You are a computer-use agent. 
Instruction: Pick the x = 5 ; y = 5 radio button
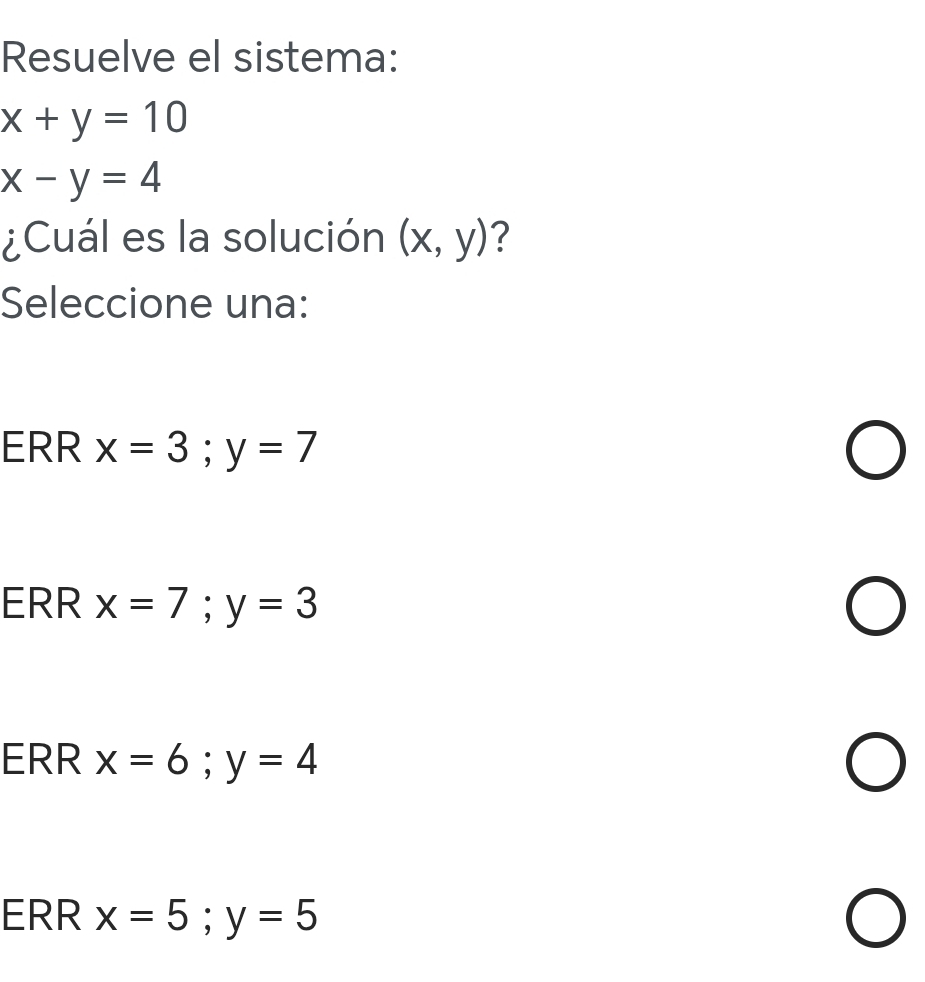pyautogui.click(x=876, y=917)
